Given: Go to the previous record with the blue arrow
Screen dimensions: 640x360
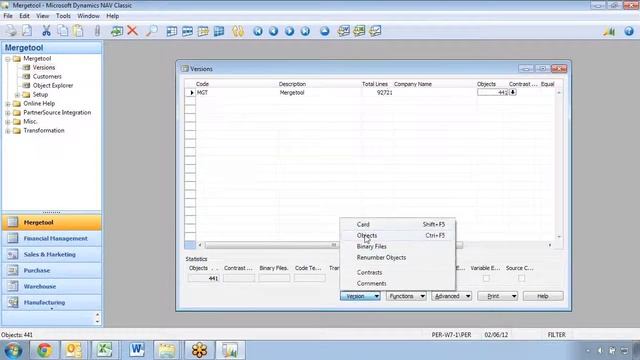Looking at the screenshot, I should 273,31.
